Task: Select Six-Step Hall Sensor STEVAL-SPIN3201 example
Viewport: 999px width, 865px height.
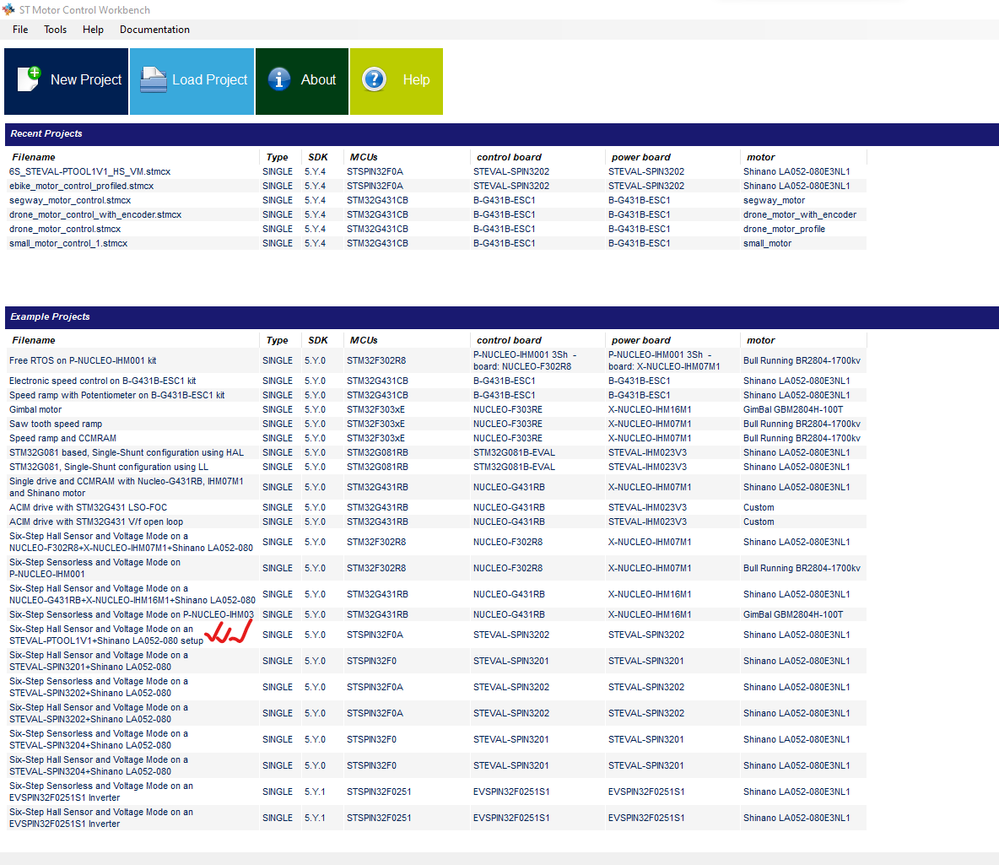Action: (99, 661)
